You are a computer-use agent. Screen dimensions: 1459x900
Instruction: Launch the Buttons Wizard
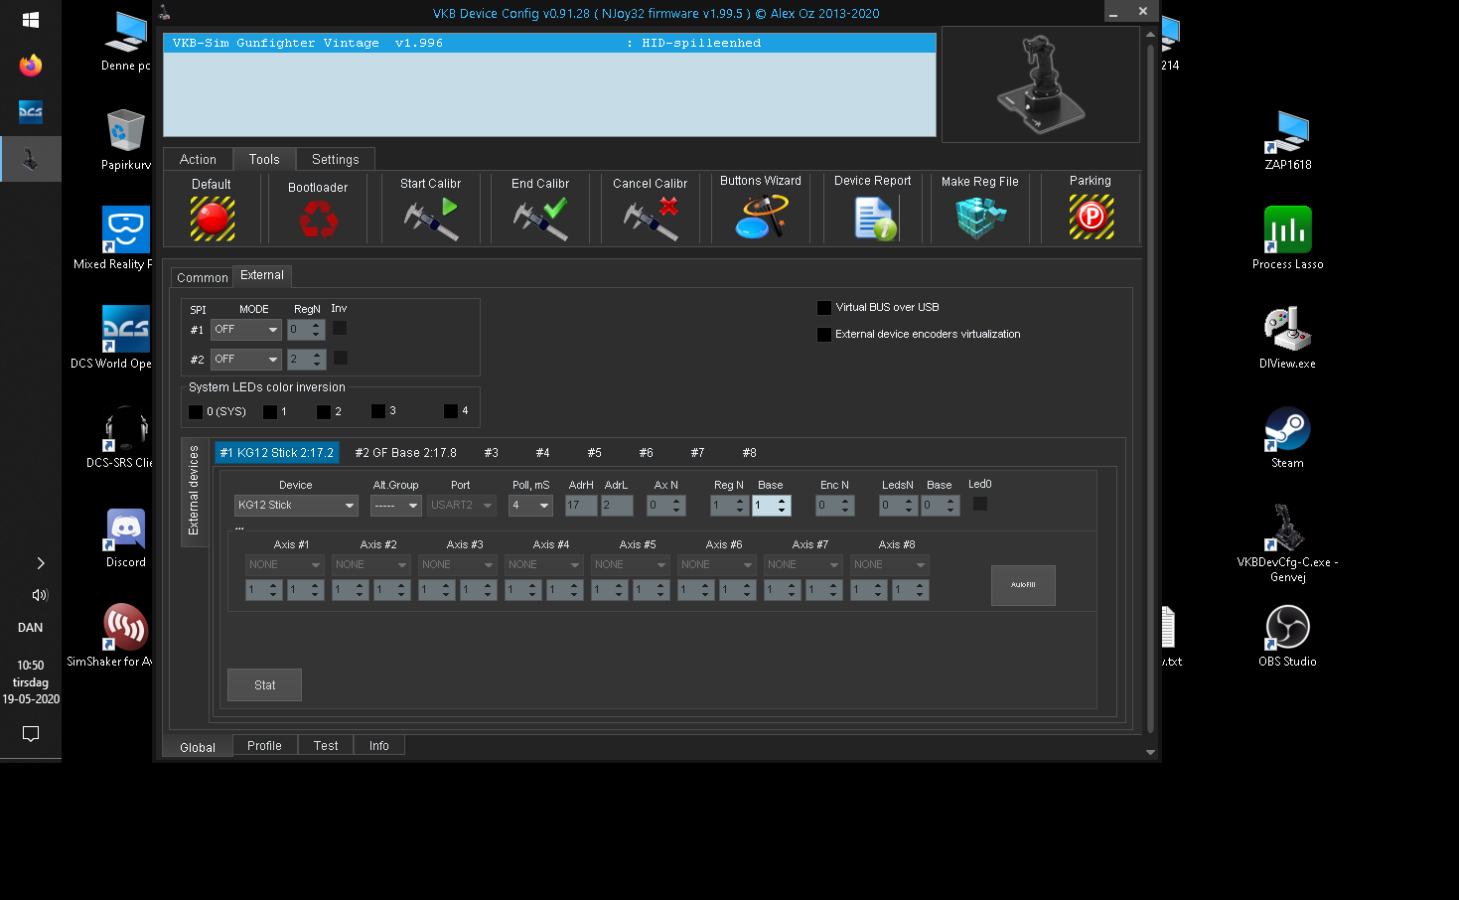761,217
